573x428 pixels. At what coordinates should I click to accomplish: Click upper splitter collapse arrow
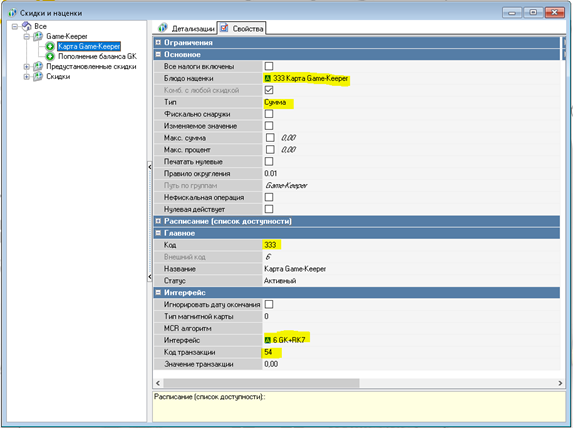[x=149, y=167]
